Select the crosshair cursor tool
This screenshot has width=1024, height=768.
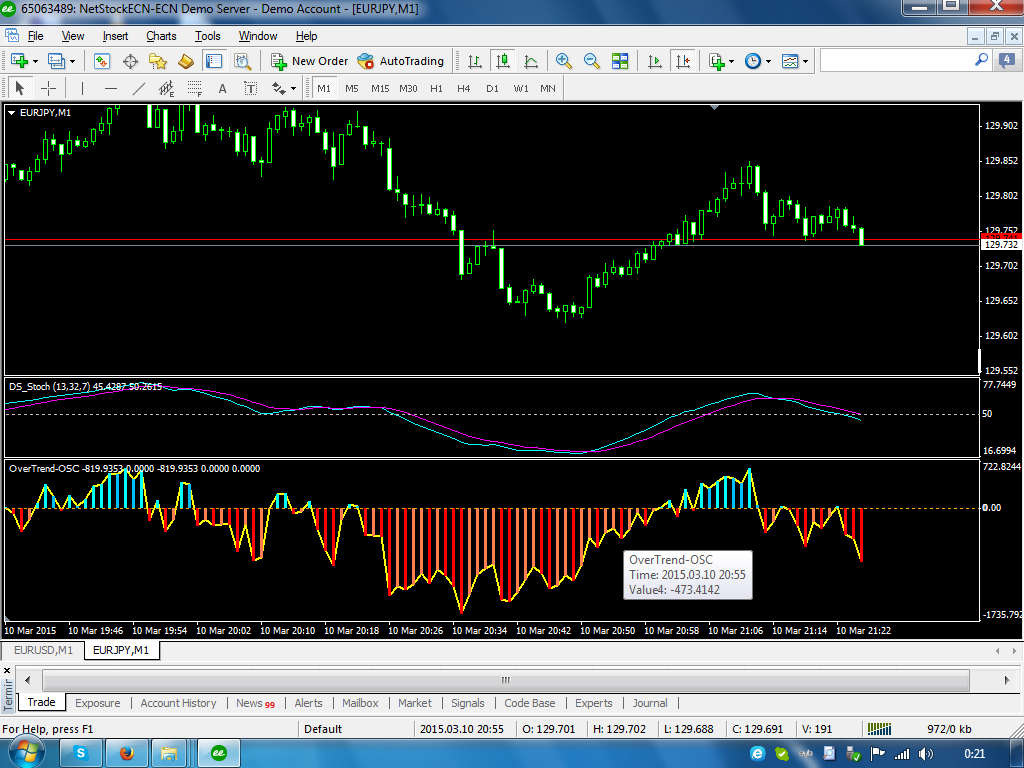[x=47, y=88]
